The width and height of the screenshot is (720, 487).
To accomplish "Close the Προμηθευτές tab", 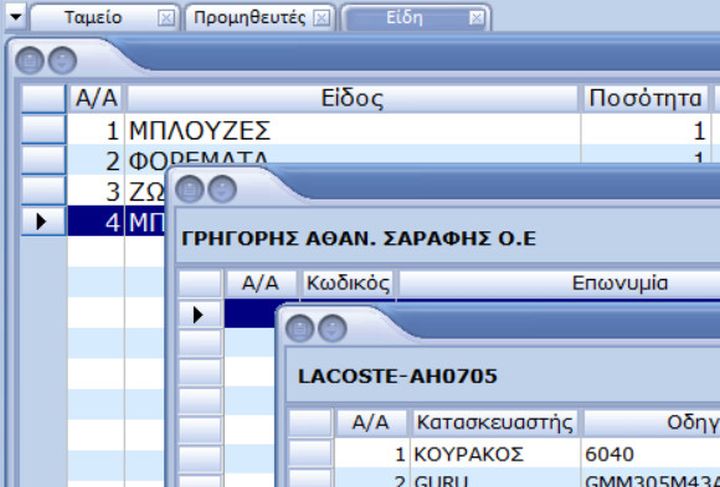I will (321, 18).
